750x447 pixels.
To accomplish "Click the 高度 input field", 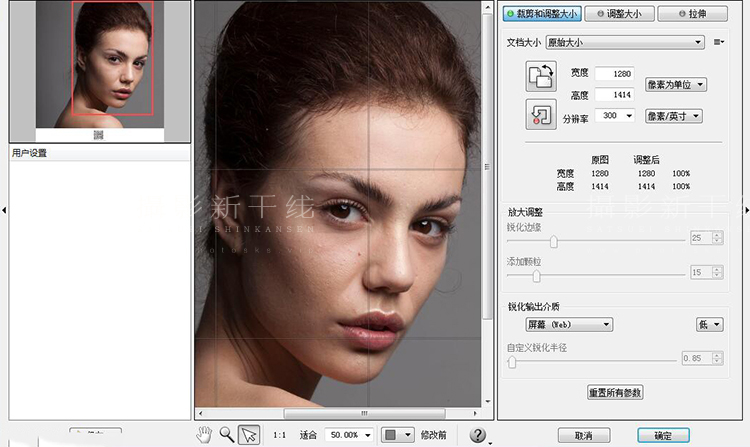I will [x=614, y=95].
